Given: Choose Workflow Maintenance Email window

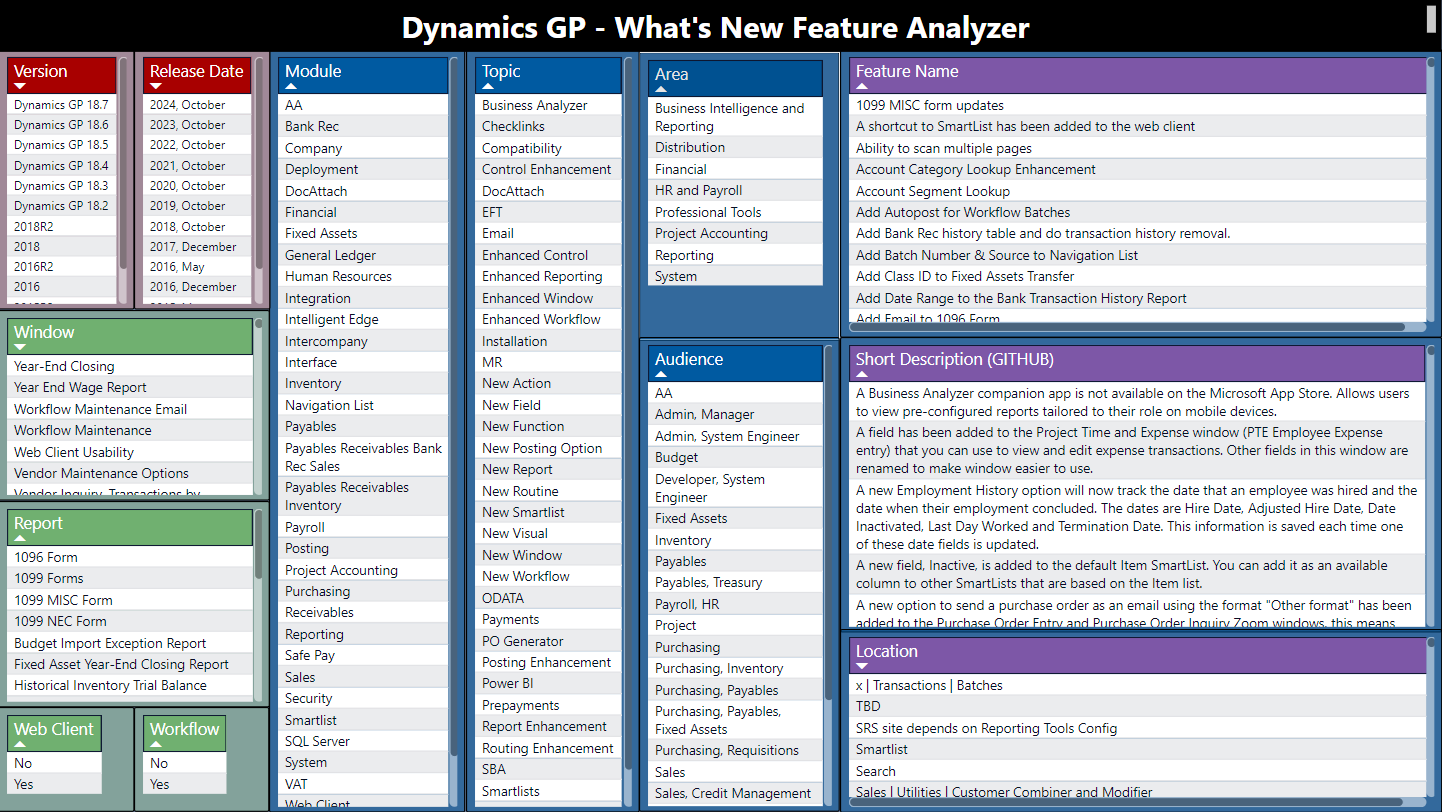Looking at the screenshot, I should 130,409.
